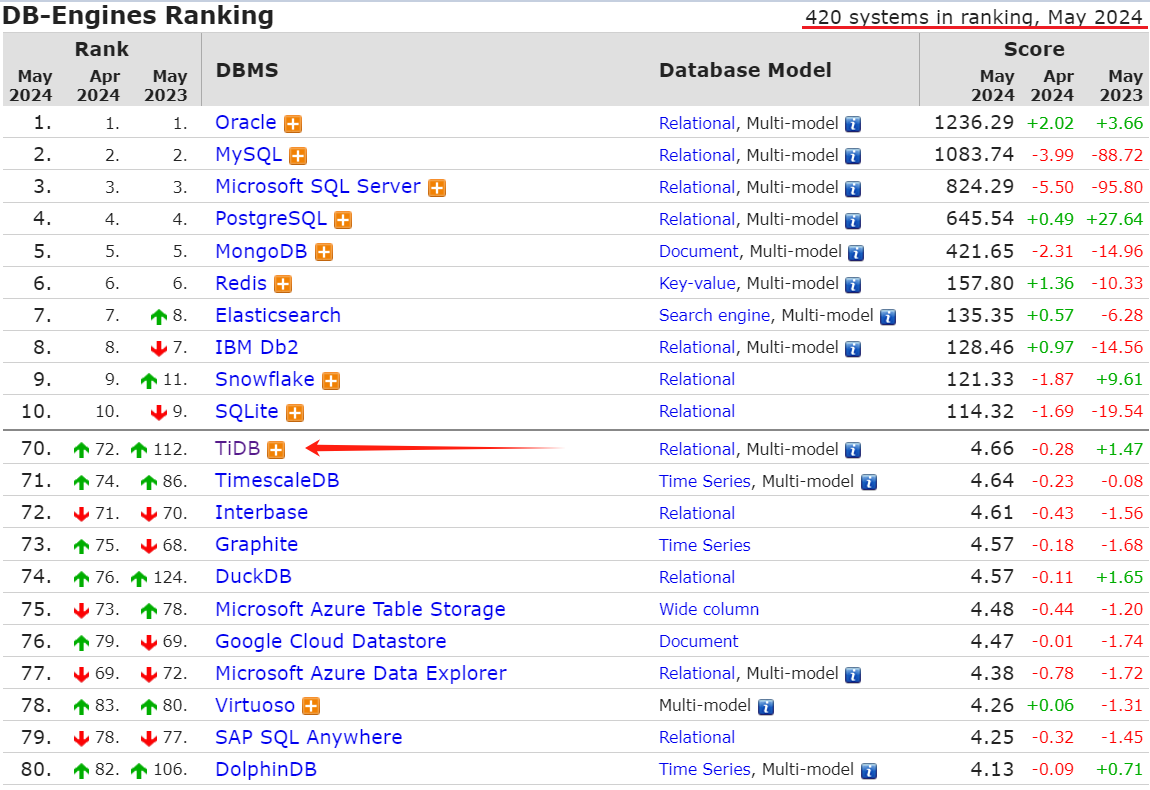Open the info icon in Redis's row
1150x790 pixels.
click(852, 285)
